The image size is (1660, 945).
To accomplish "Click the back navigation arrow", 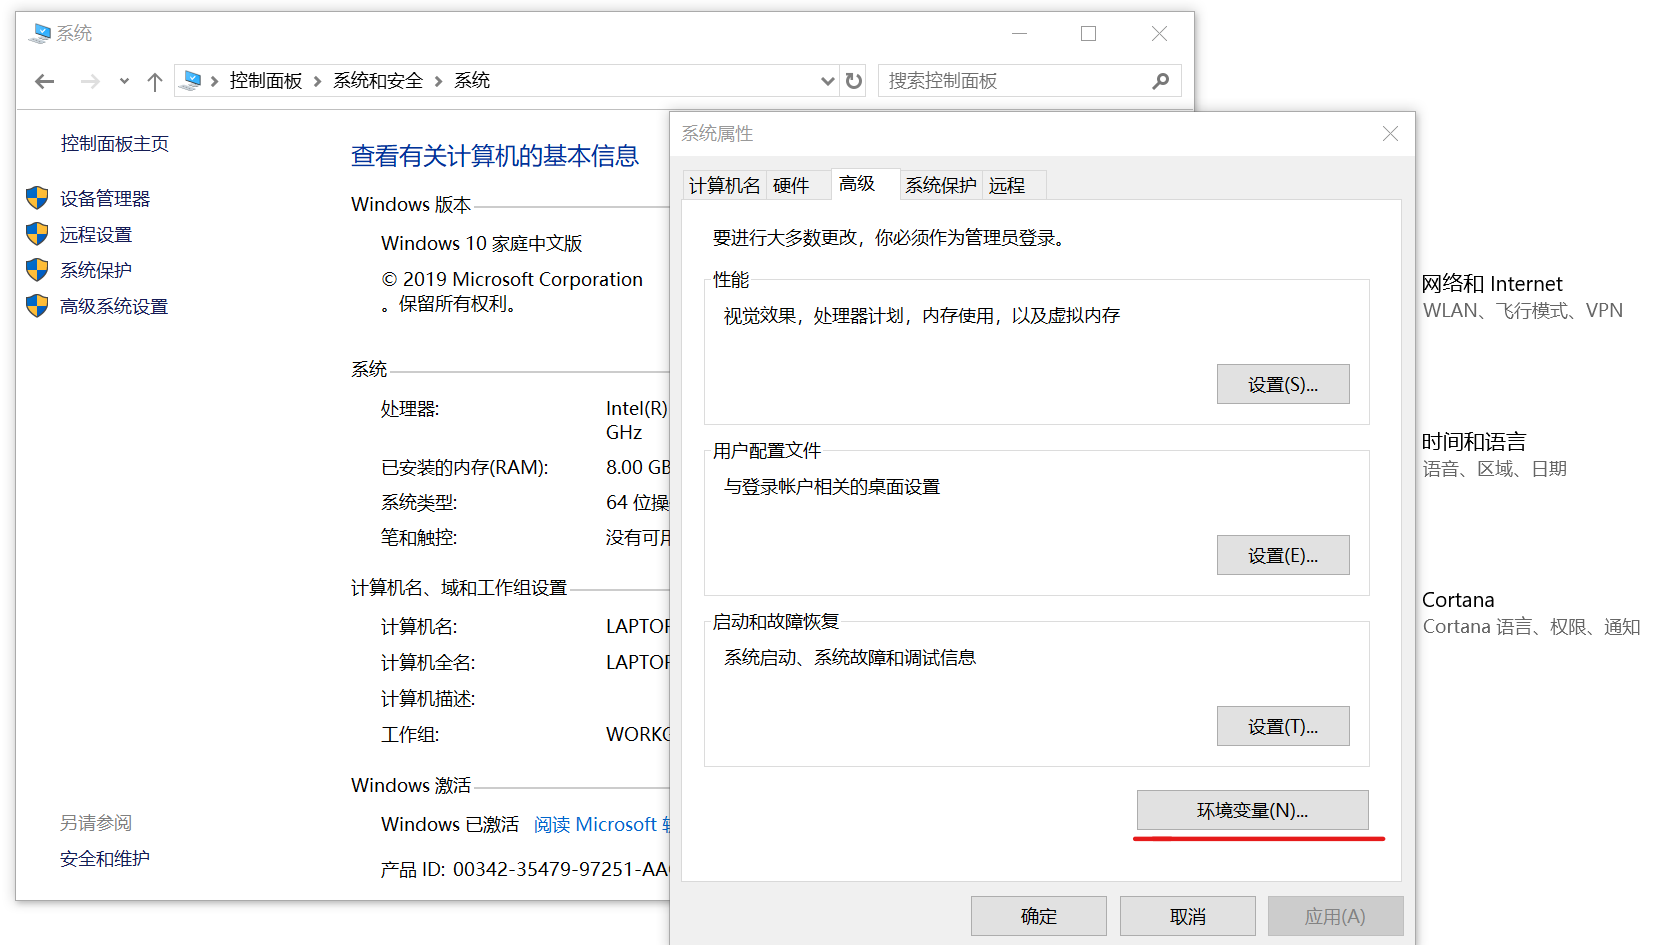I will (x=44, y=81).
